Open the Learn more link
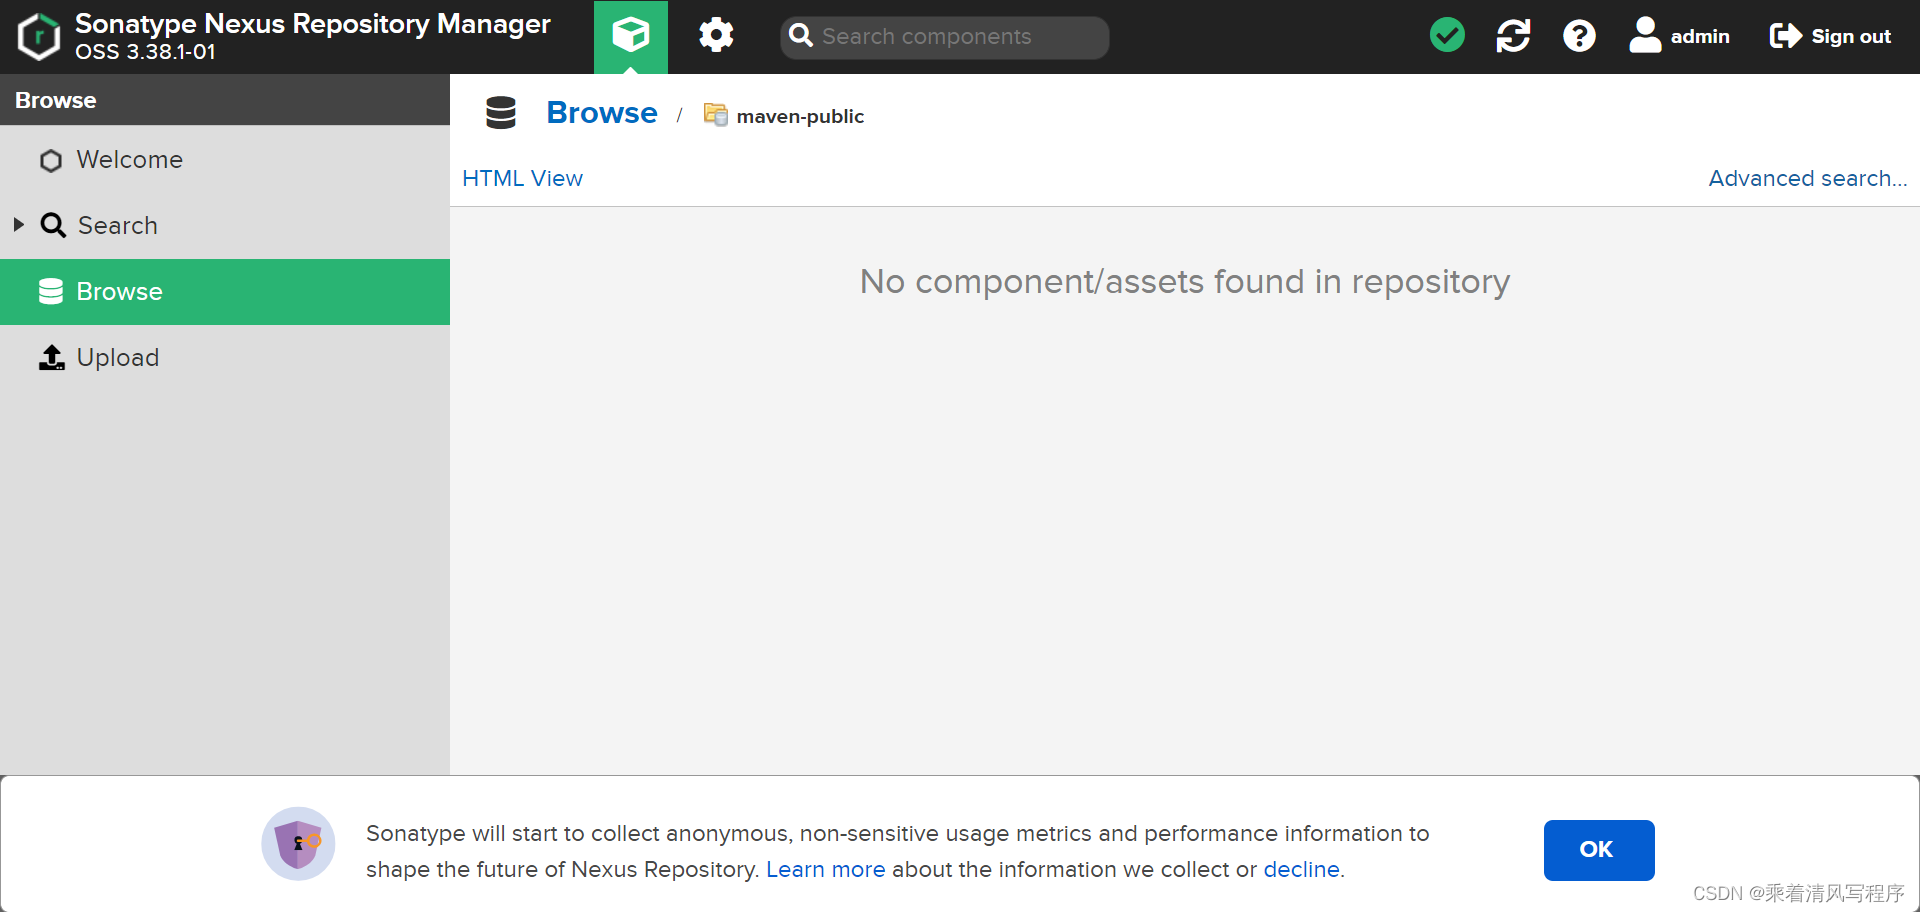This screenshot has height=912, width=1920. [x=826, y=870]
